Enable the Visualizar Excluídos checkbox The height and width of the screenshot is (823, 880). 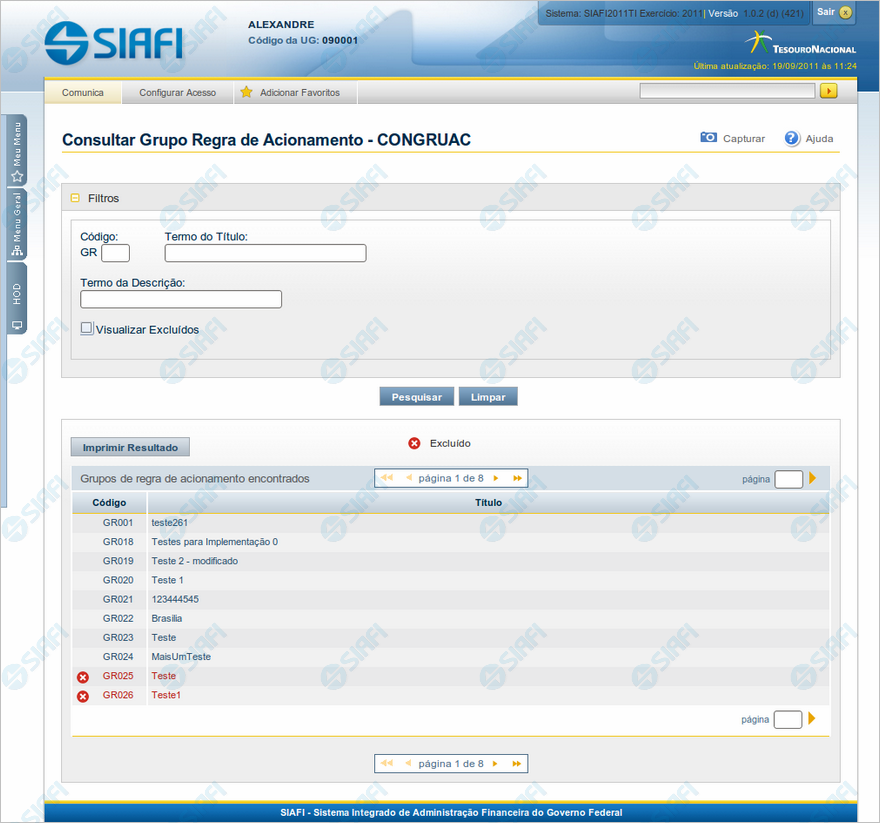click(88, 328)
